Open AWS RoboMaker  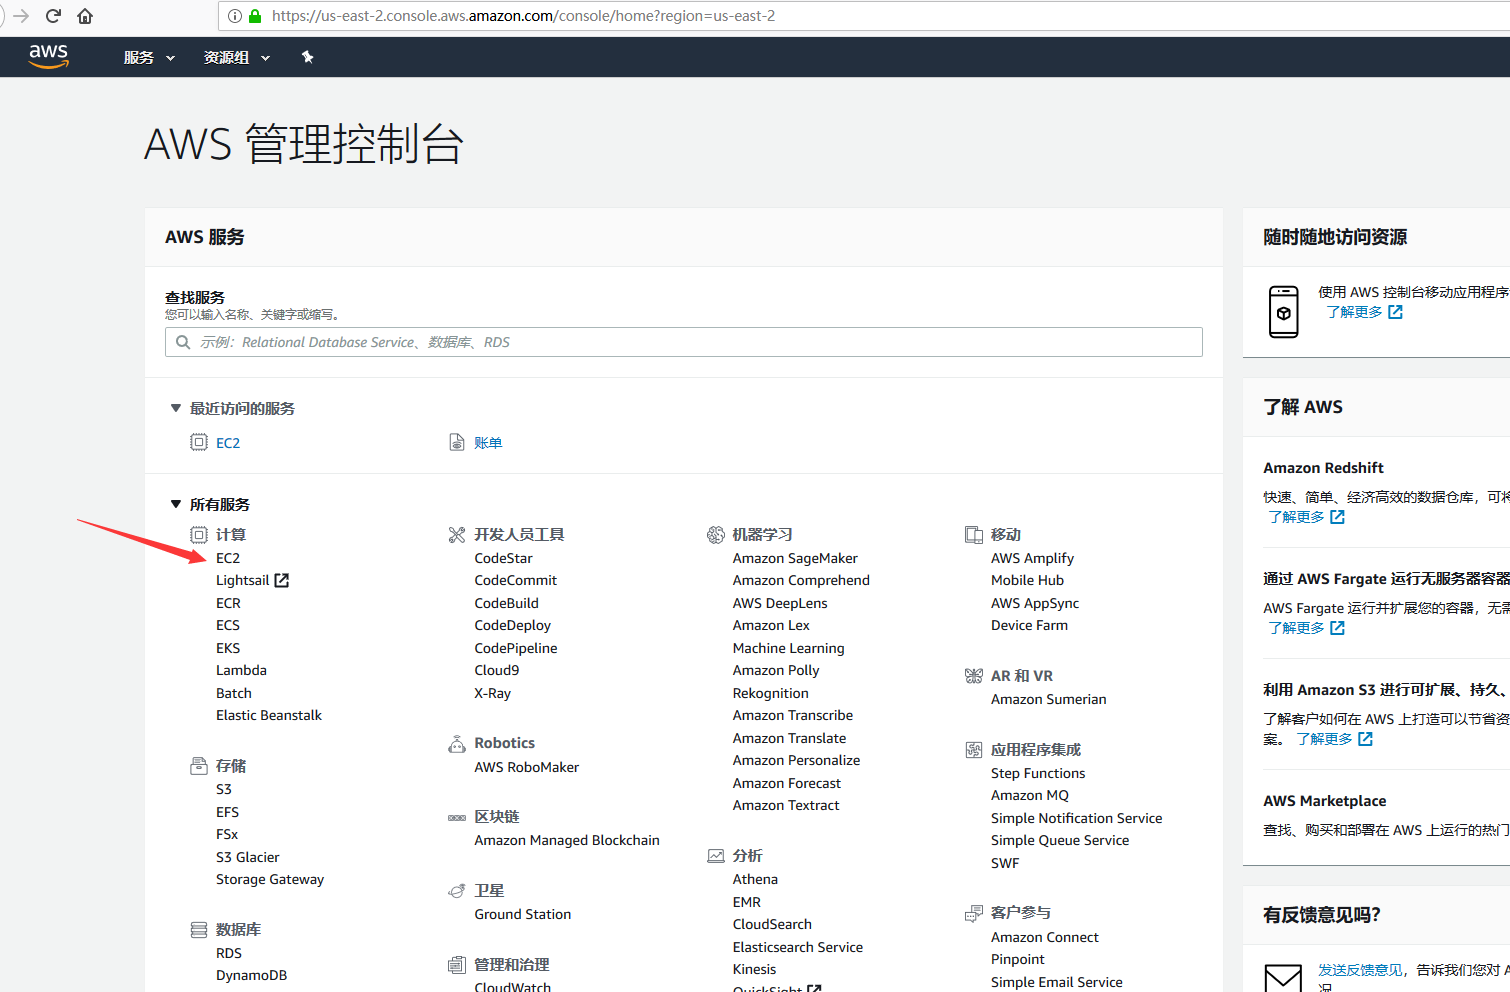click(527, 767)
